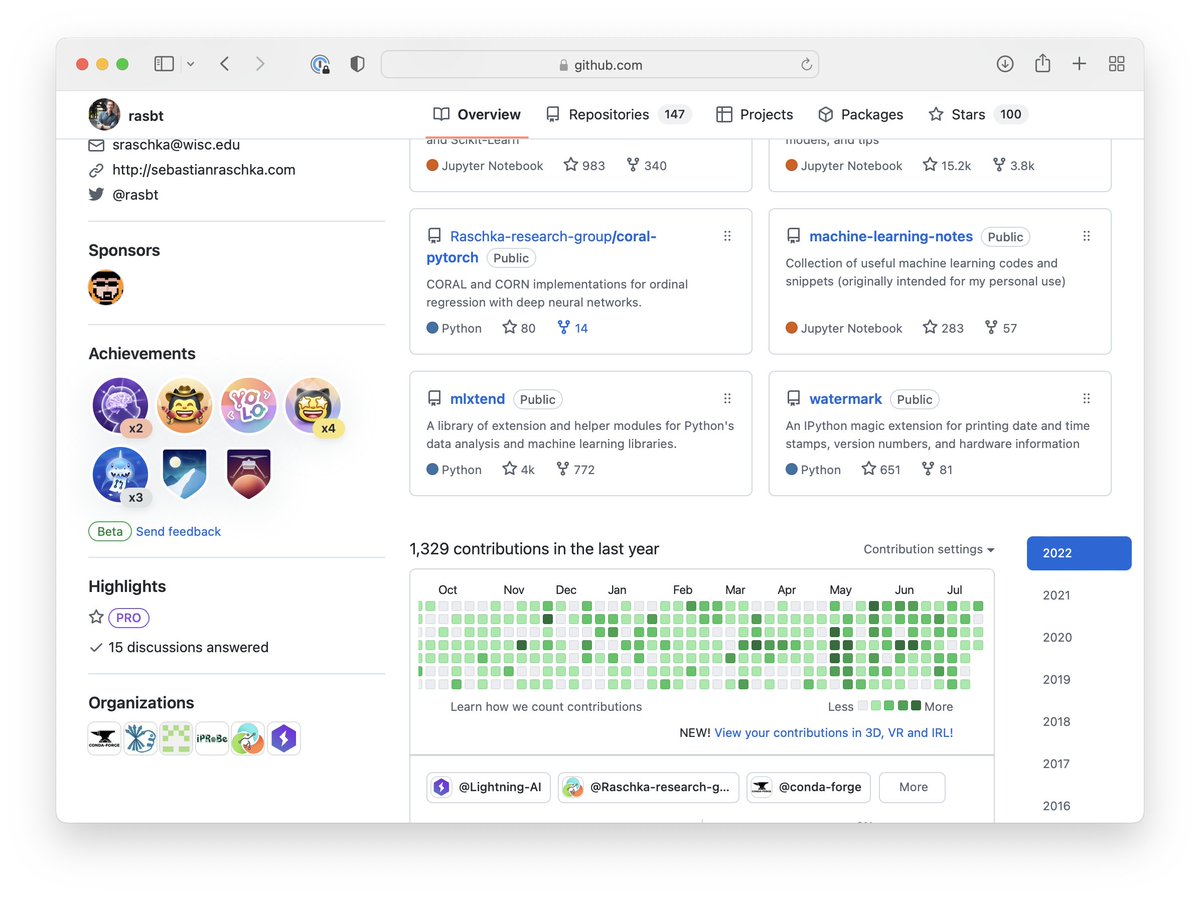View the 80 stargazers of coral-pytorch
This screenshot has width=1200, height=897.
tap(519, 327)
